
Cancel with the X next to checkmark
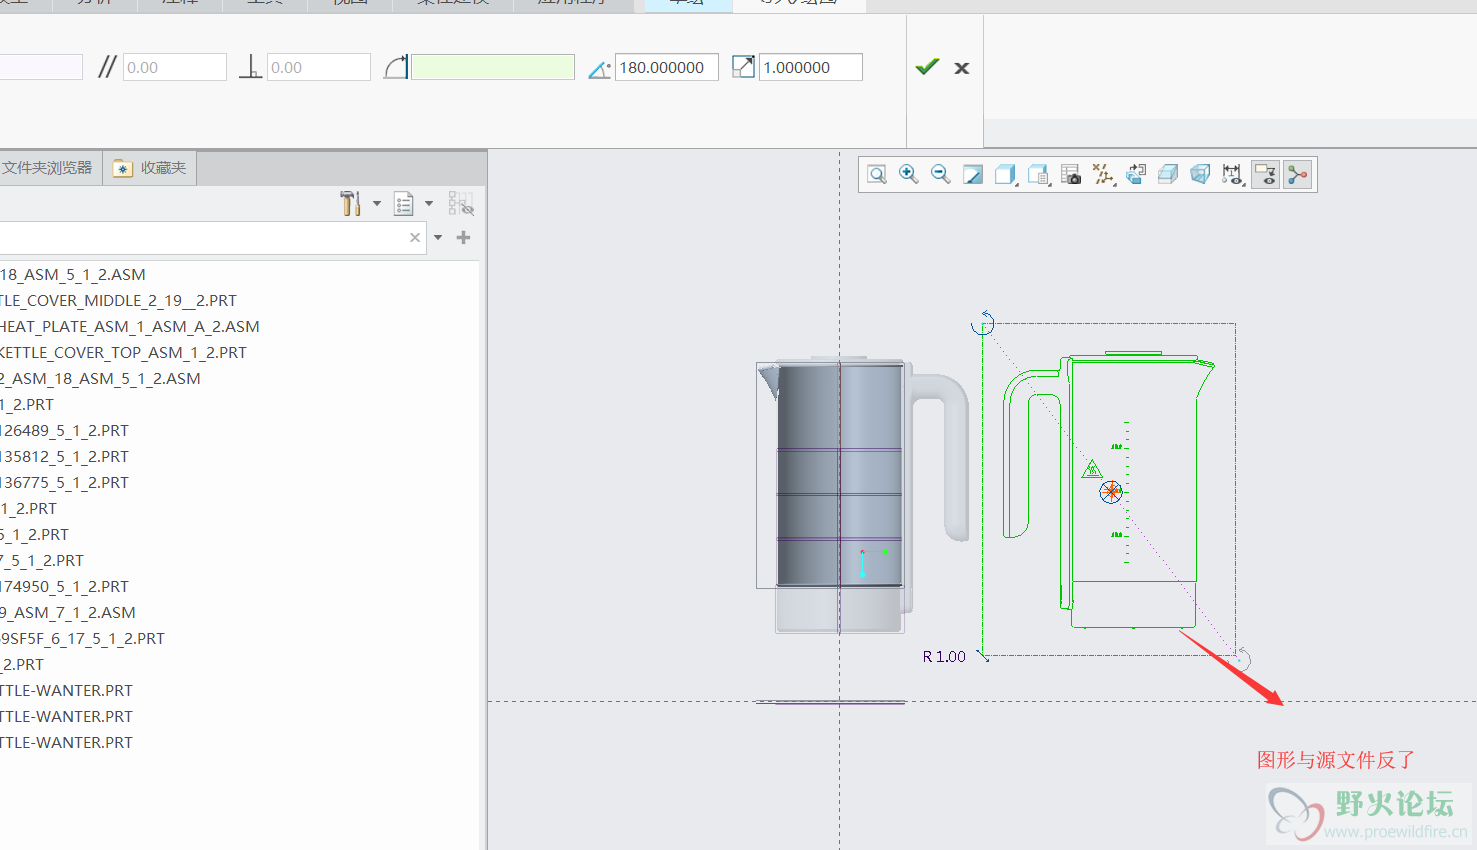962,68
